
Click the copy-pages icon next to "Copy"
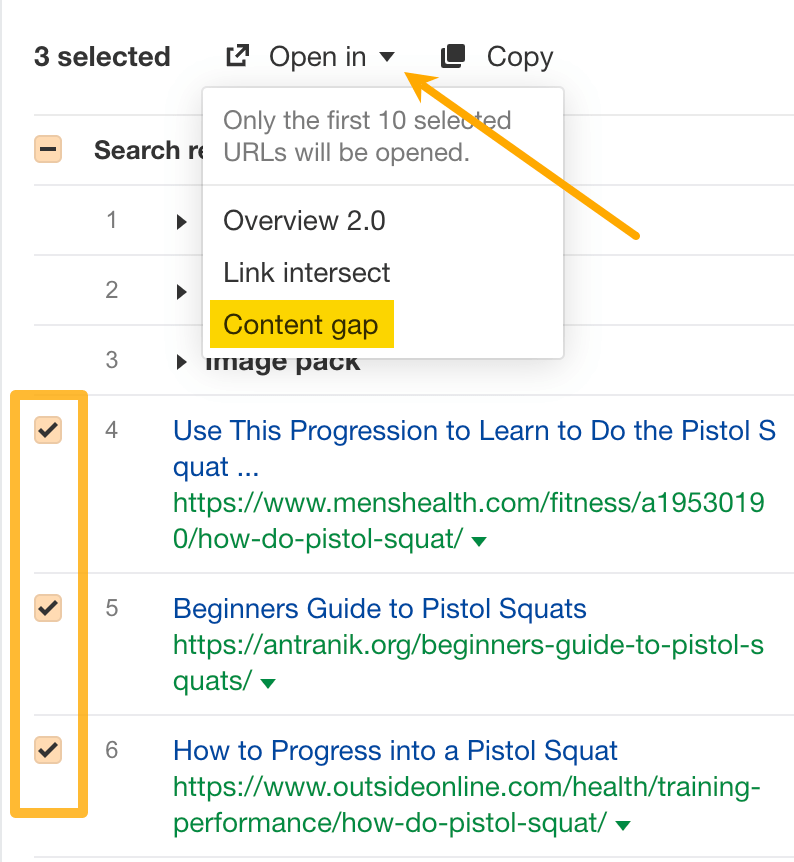point(452,56)
